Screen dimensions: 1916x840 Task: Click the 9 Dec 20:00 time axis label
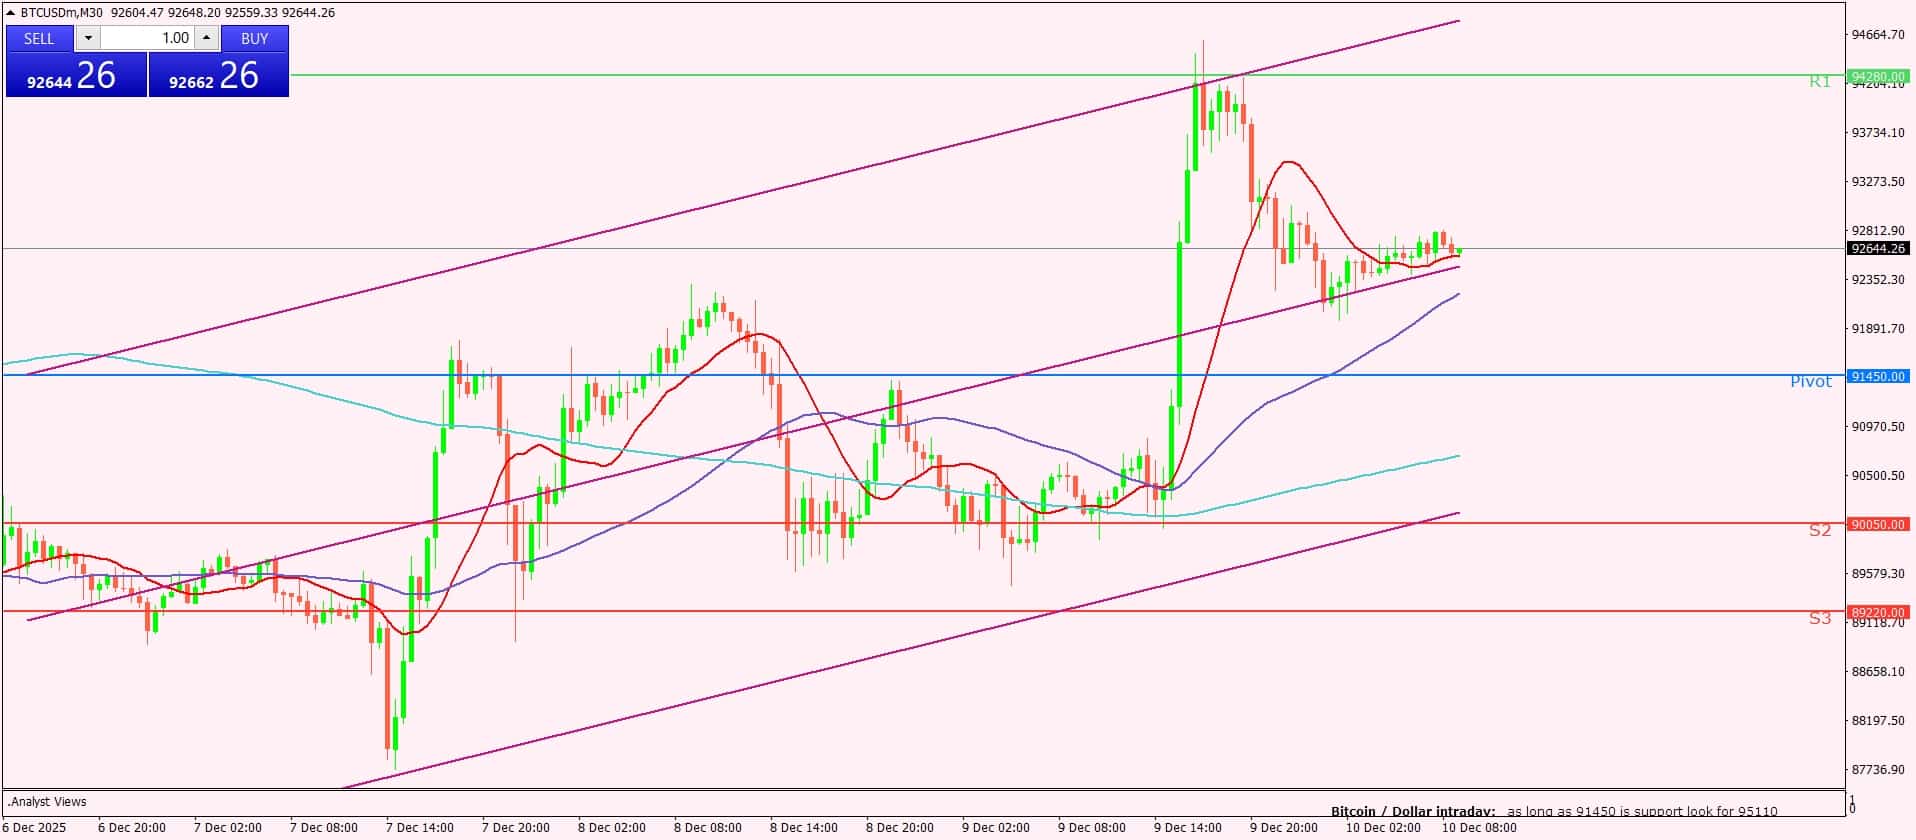click(1284, 827)
